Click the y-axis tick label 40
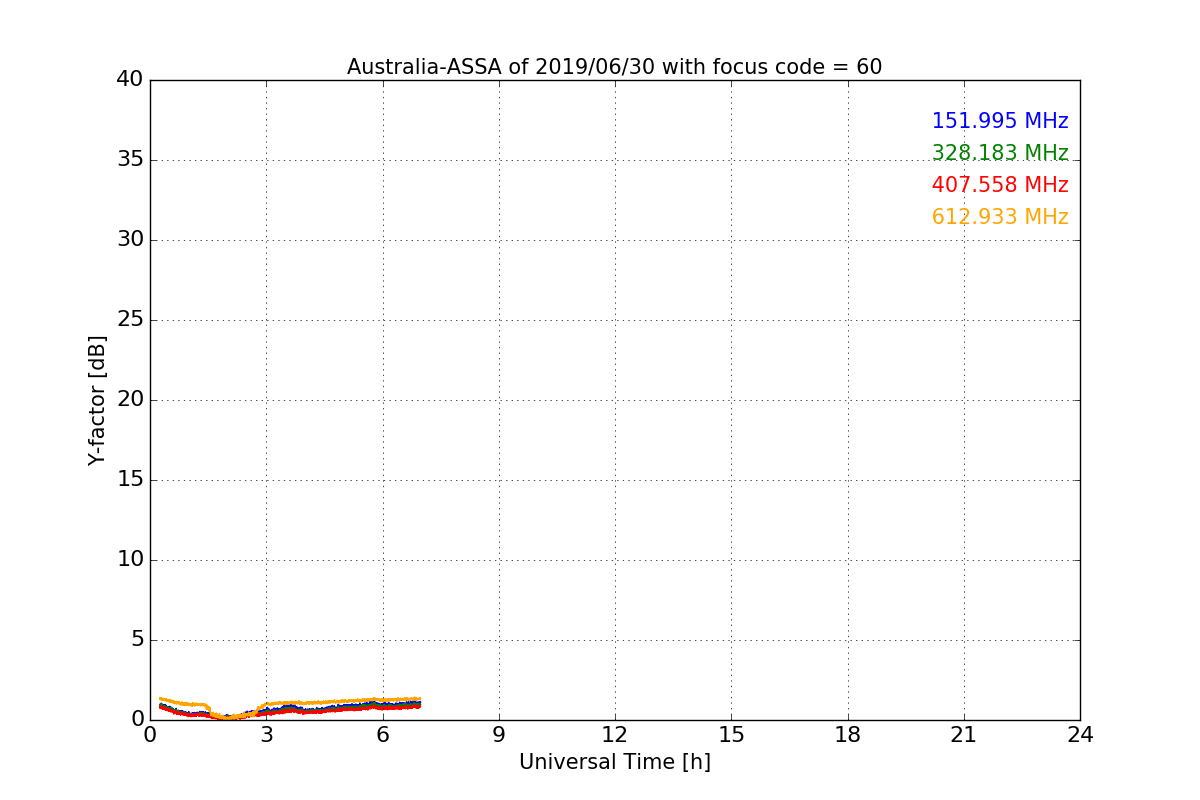 click(130, 80)
